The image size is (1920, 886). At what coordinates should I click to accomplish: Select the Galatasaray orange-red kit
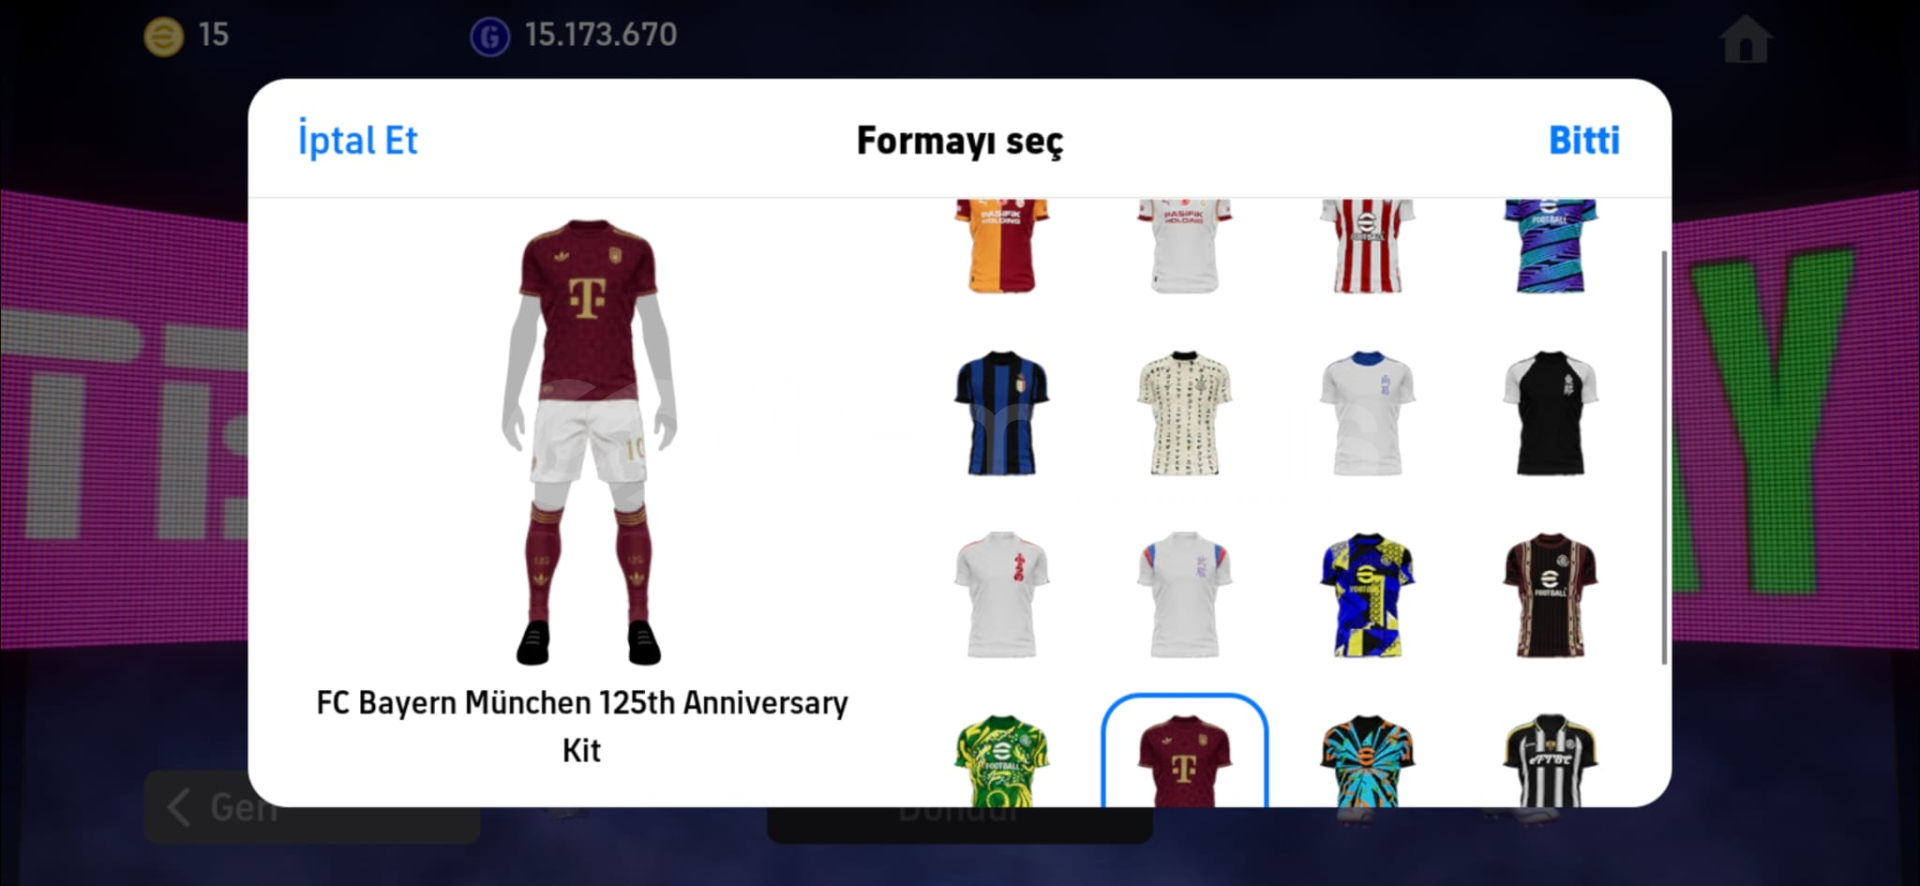(1001, 246)
